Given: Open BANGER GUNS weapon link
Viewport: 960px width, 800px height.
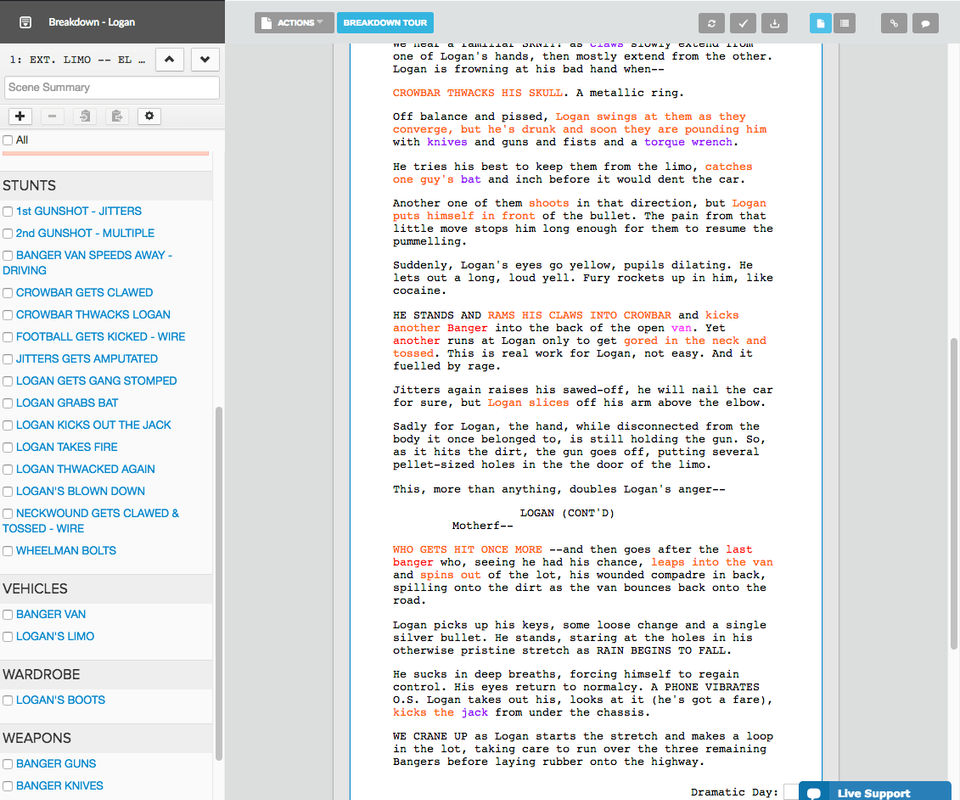Looking at the screenshot, I should pyautogui.click(x=56, y=764).
